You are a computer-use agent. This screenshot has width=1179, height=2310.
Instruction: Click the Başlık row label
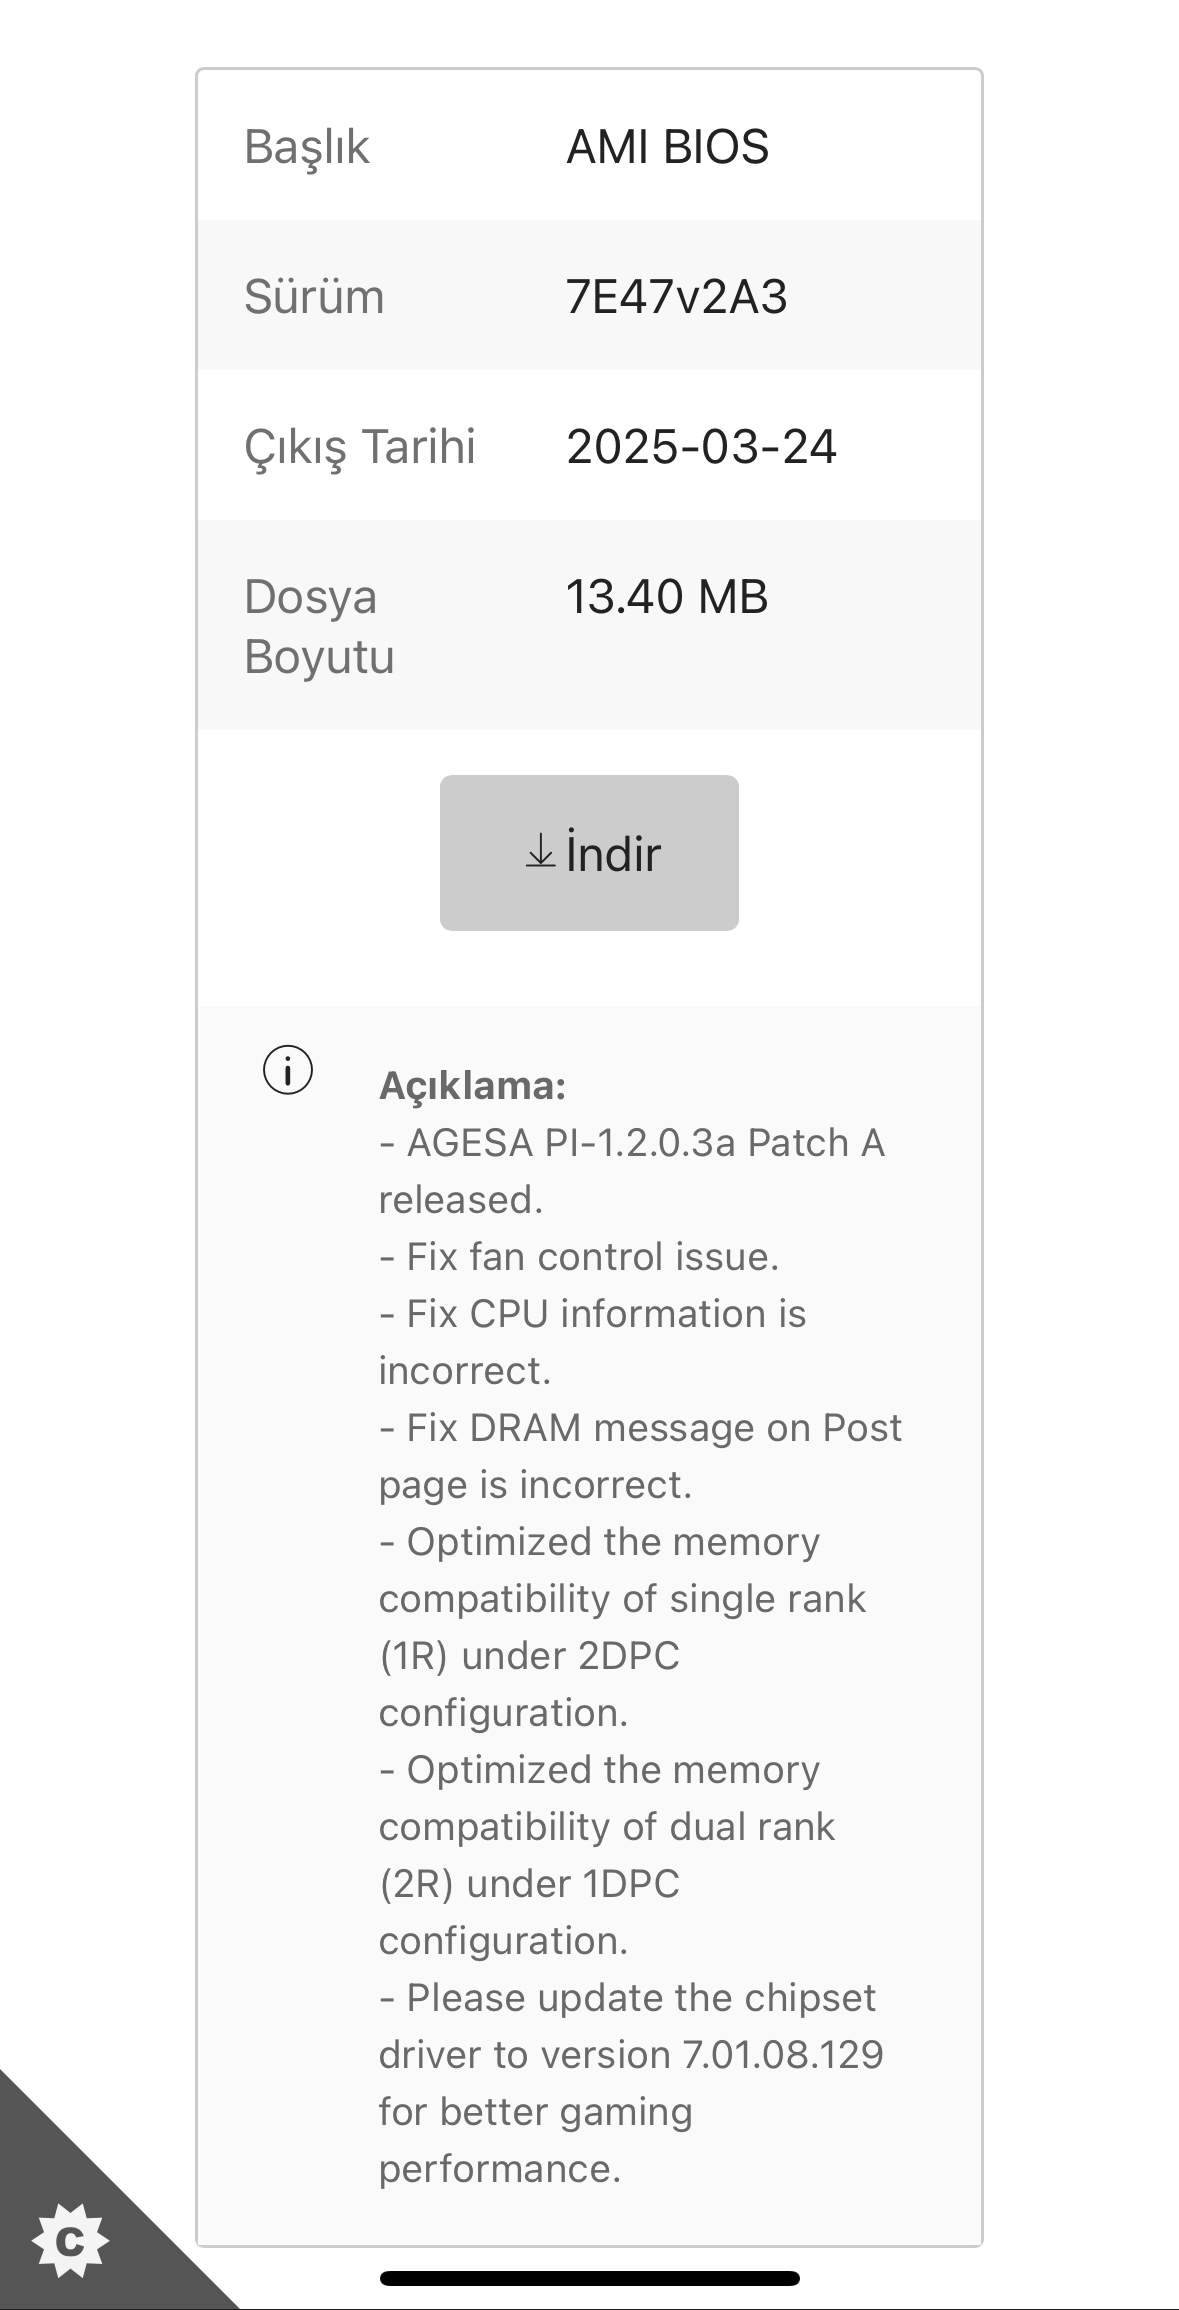(x=307, y=147)
